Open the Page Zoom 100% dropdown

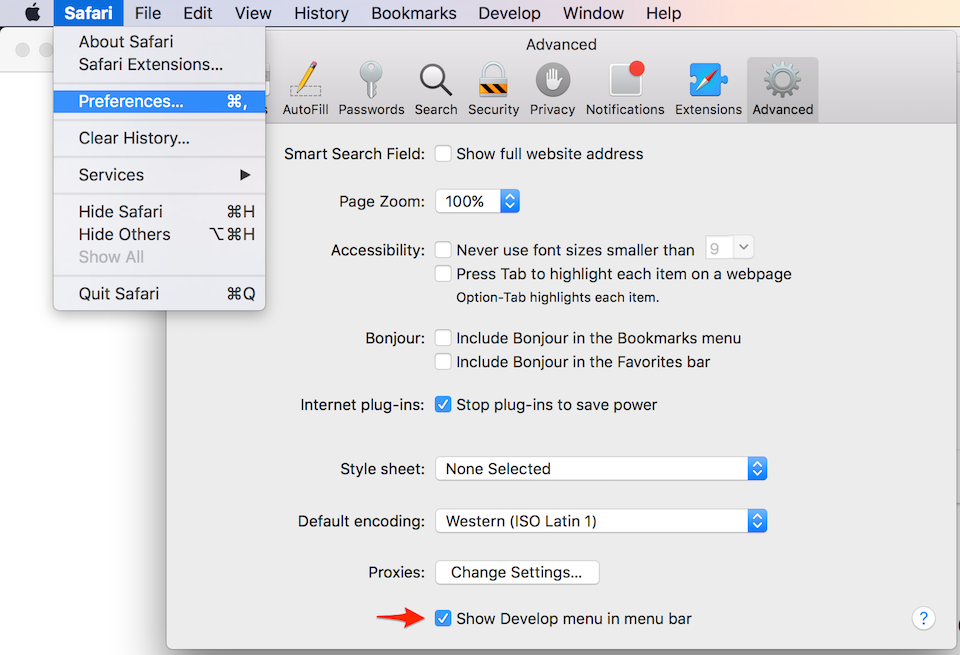coord(478,201)
